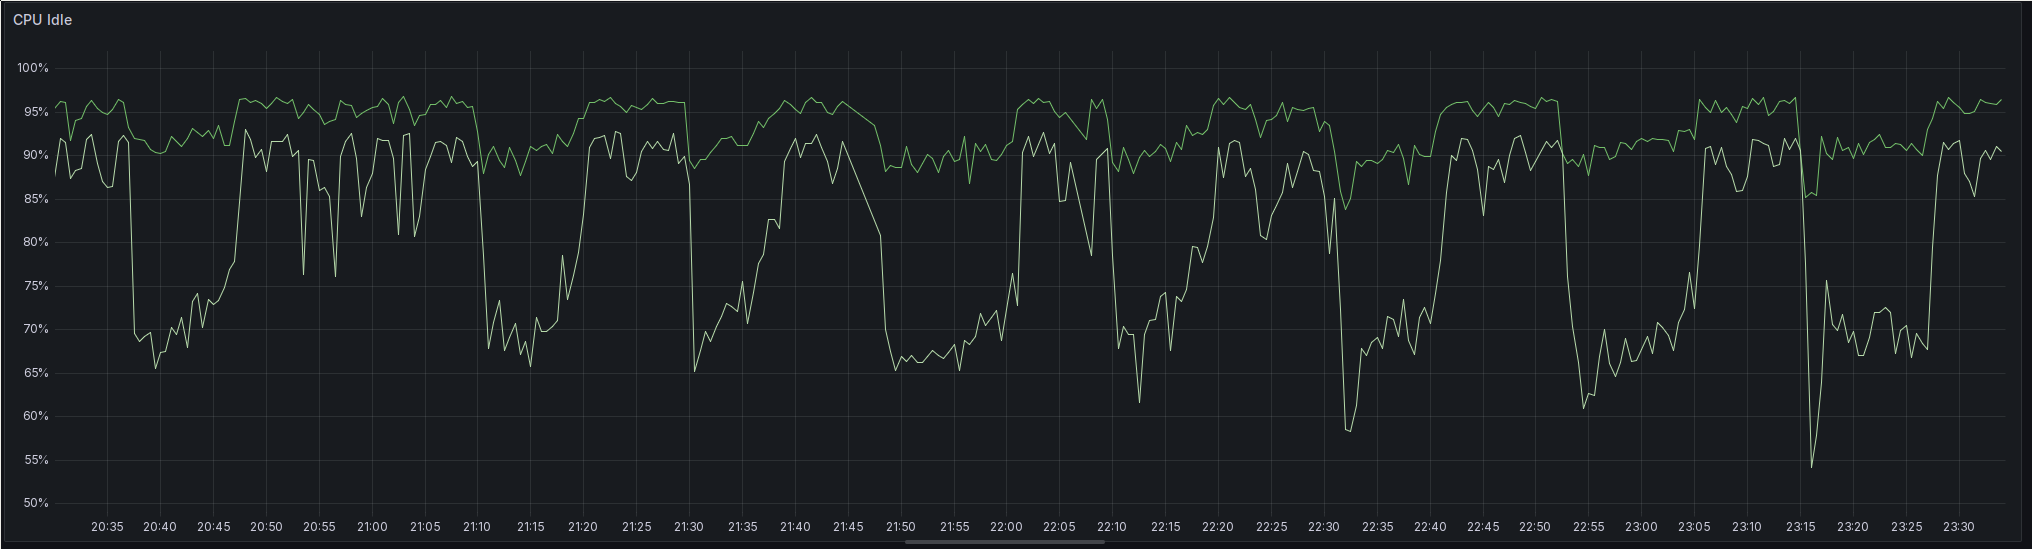Click the 23:05 time axis label
Viewport: 2032px width, 549px height.
[1694, 527]
